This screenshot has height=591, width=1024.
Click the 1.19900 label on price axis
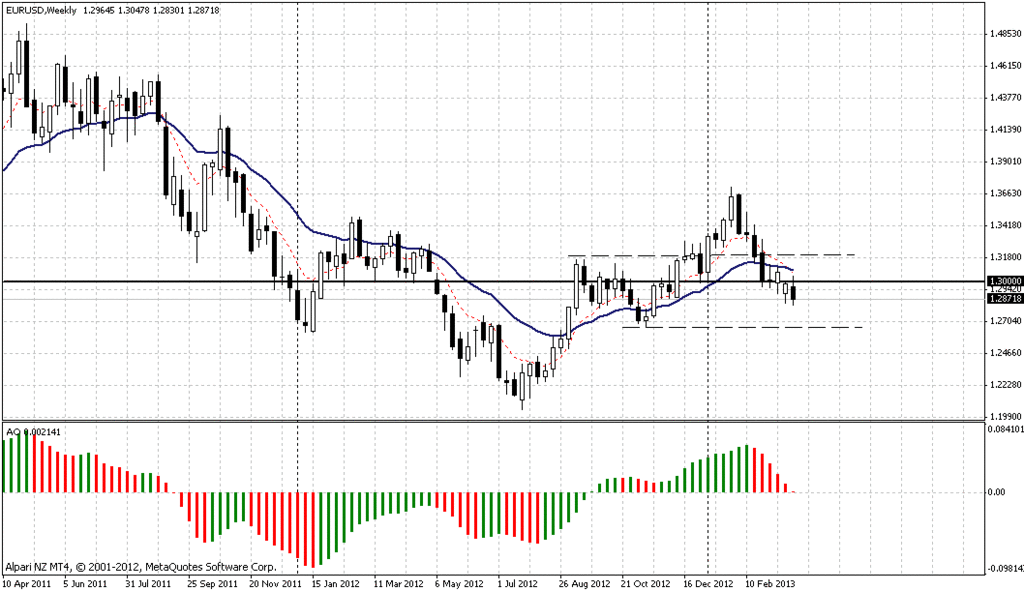(1007, 416)
